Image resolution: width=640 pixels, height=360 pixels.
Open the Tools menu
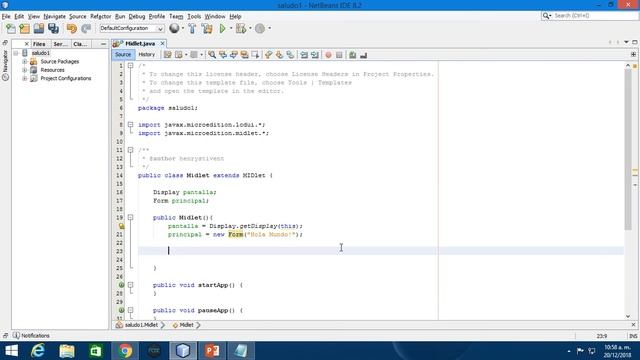tap(194, 16)
